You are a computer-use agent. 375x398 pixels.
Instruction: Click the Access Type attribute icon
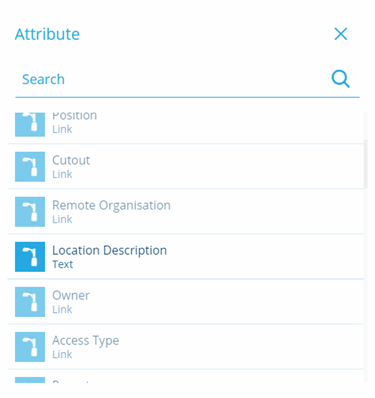coord(30,347)
